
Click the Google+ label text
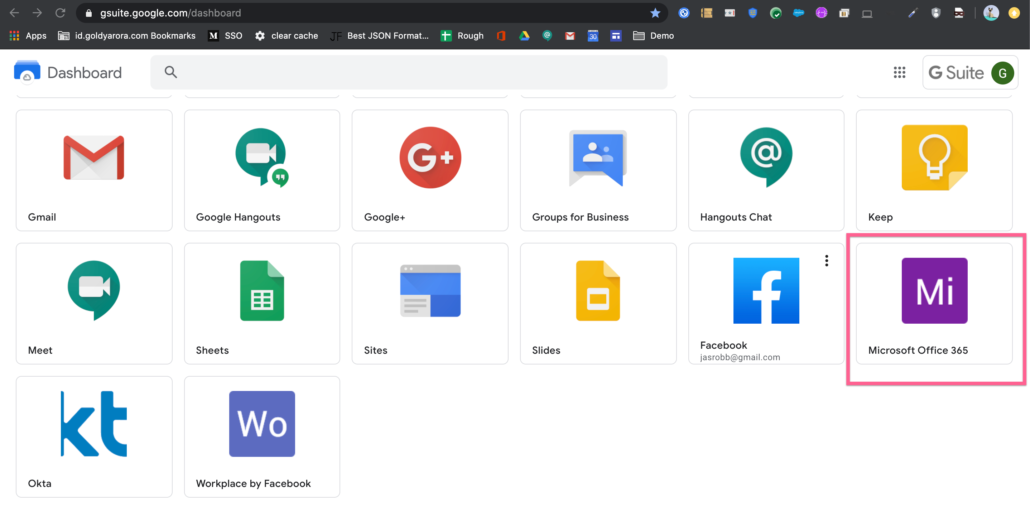[x=384, y=217]
